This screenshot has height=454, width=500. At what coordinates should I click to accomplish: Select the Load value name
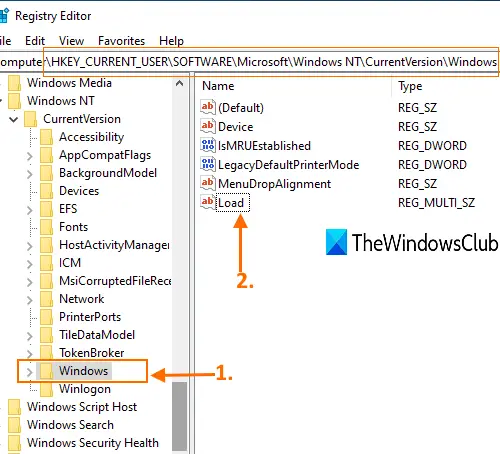(x=232, y=202)
